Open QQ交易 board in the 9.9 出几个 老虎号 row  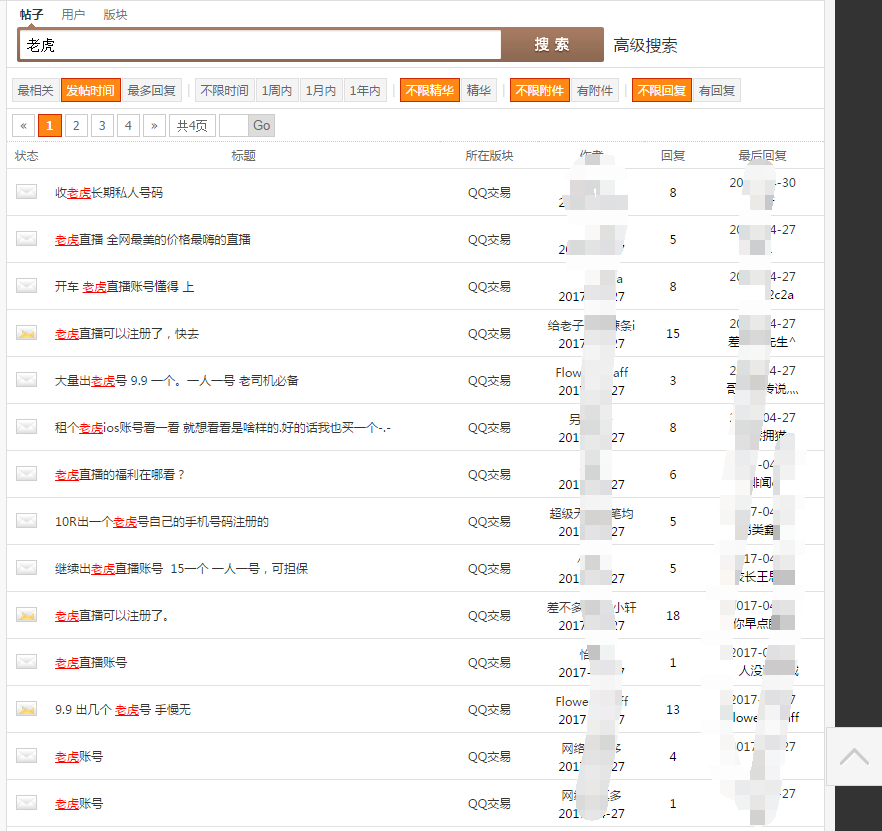pyautogui.click(x=489, y=709)
